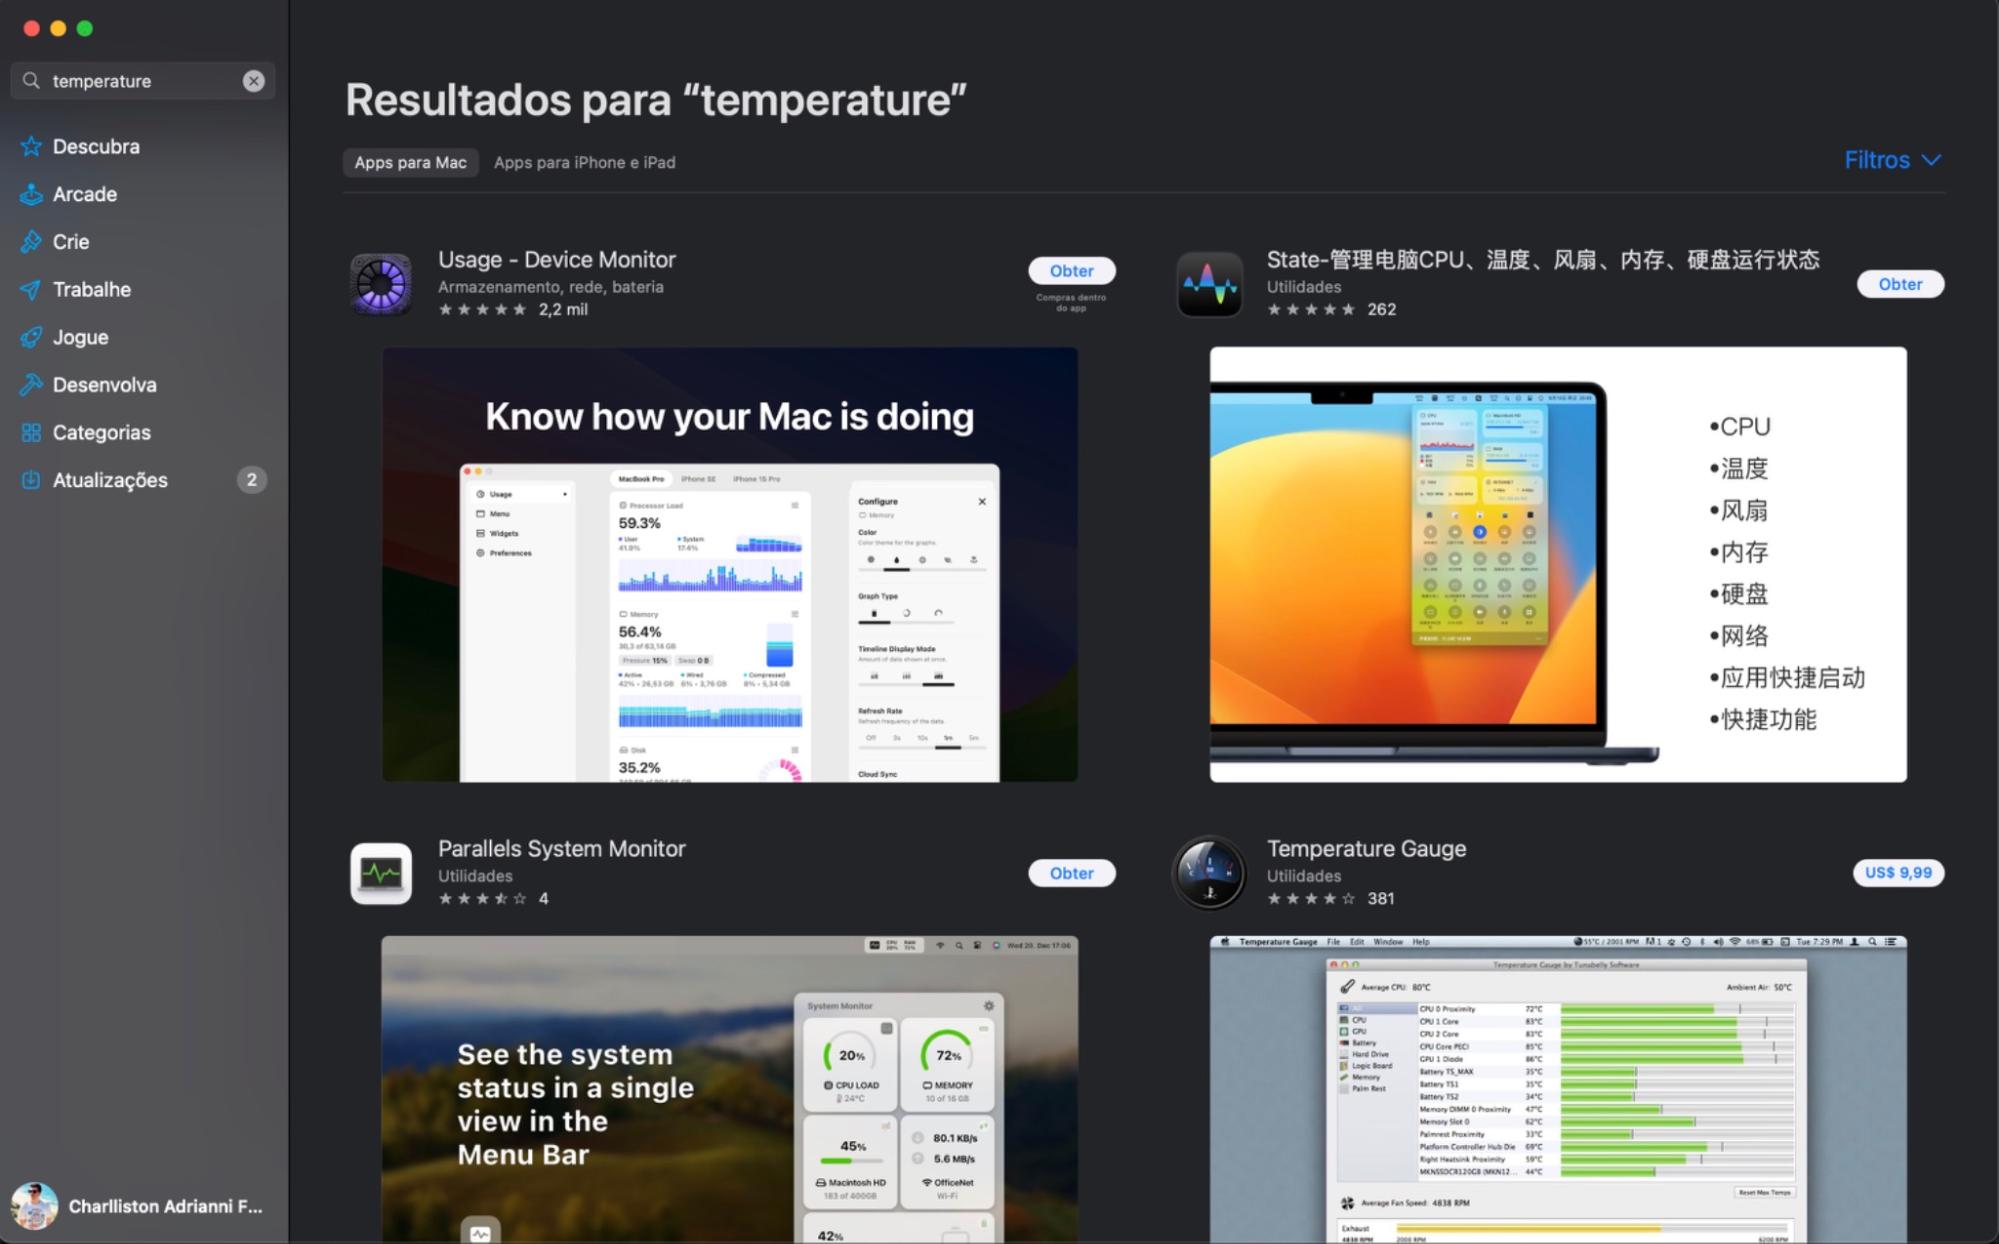
Task: Click the search input field
Action: [x=140, y=81]
